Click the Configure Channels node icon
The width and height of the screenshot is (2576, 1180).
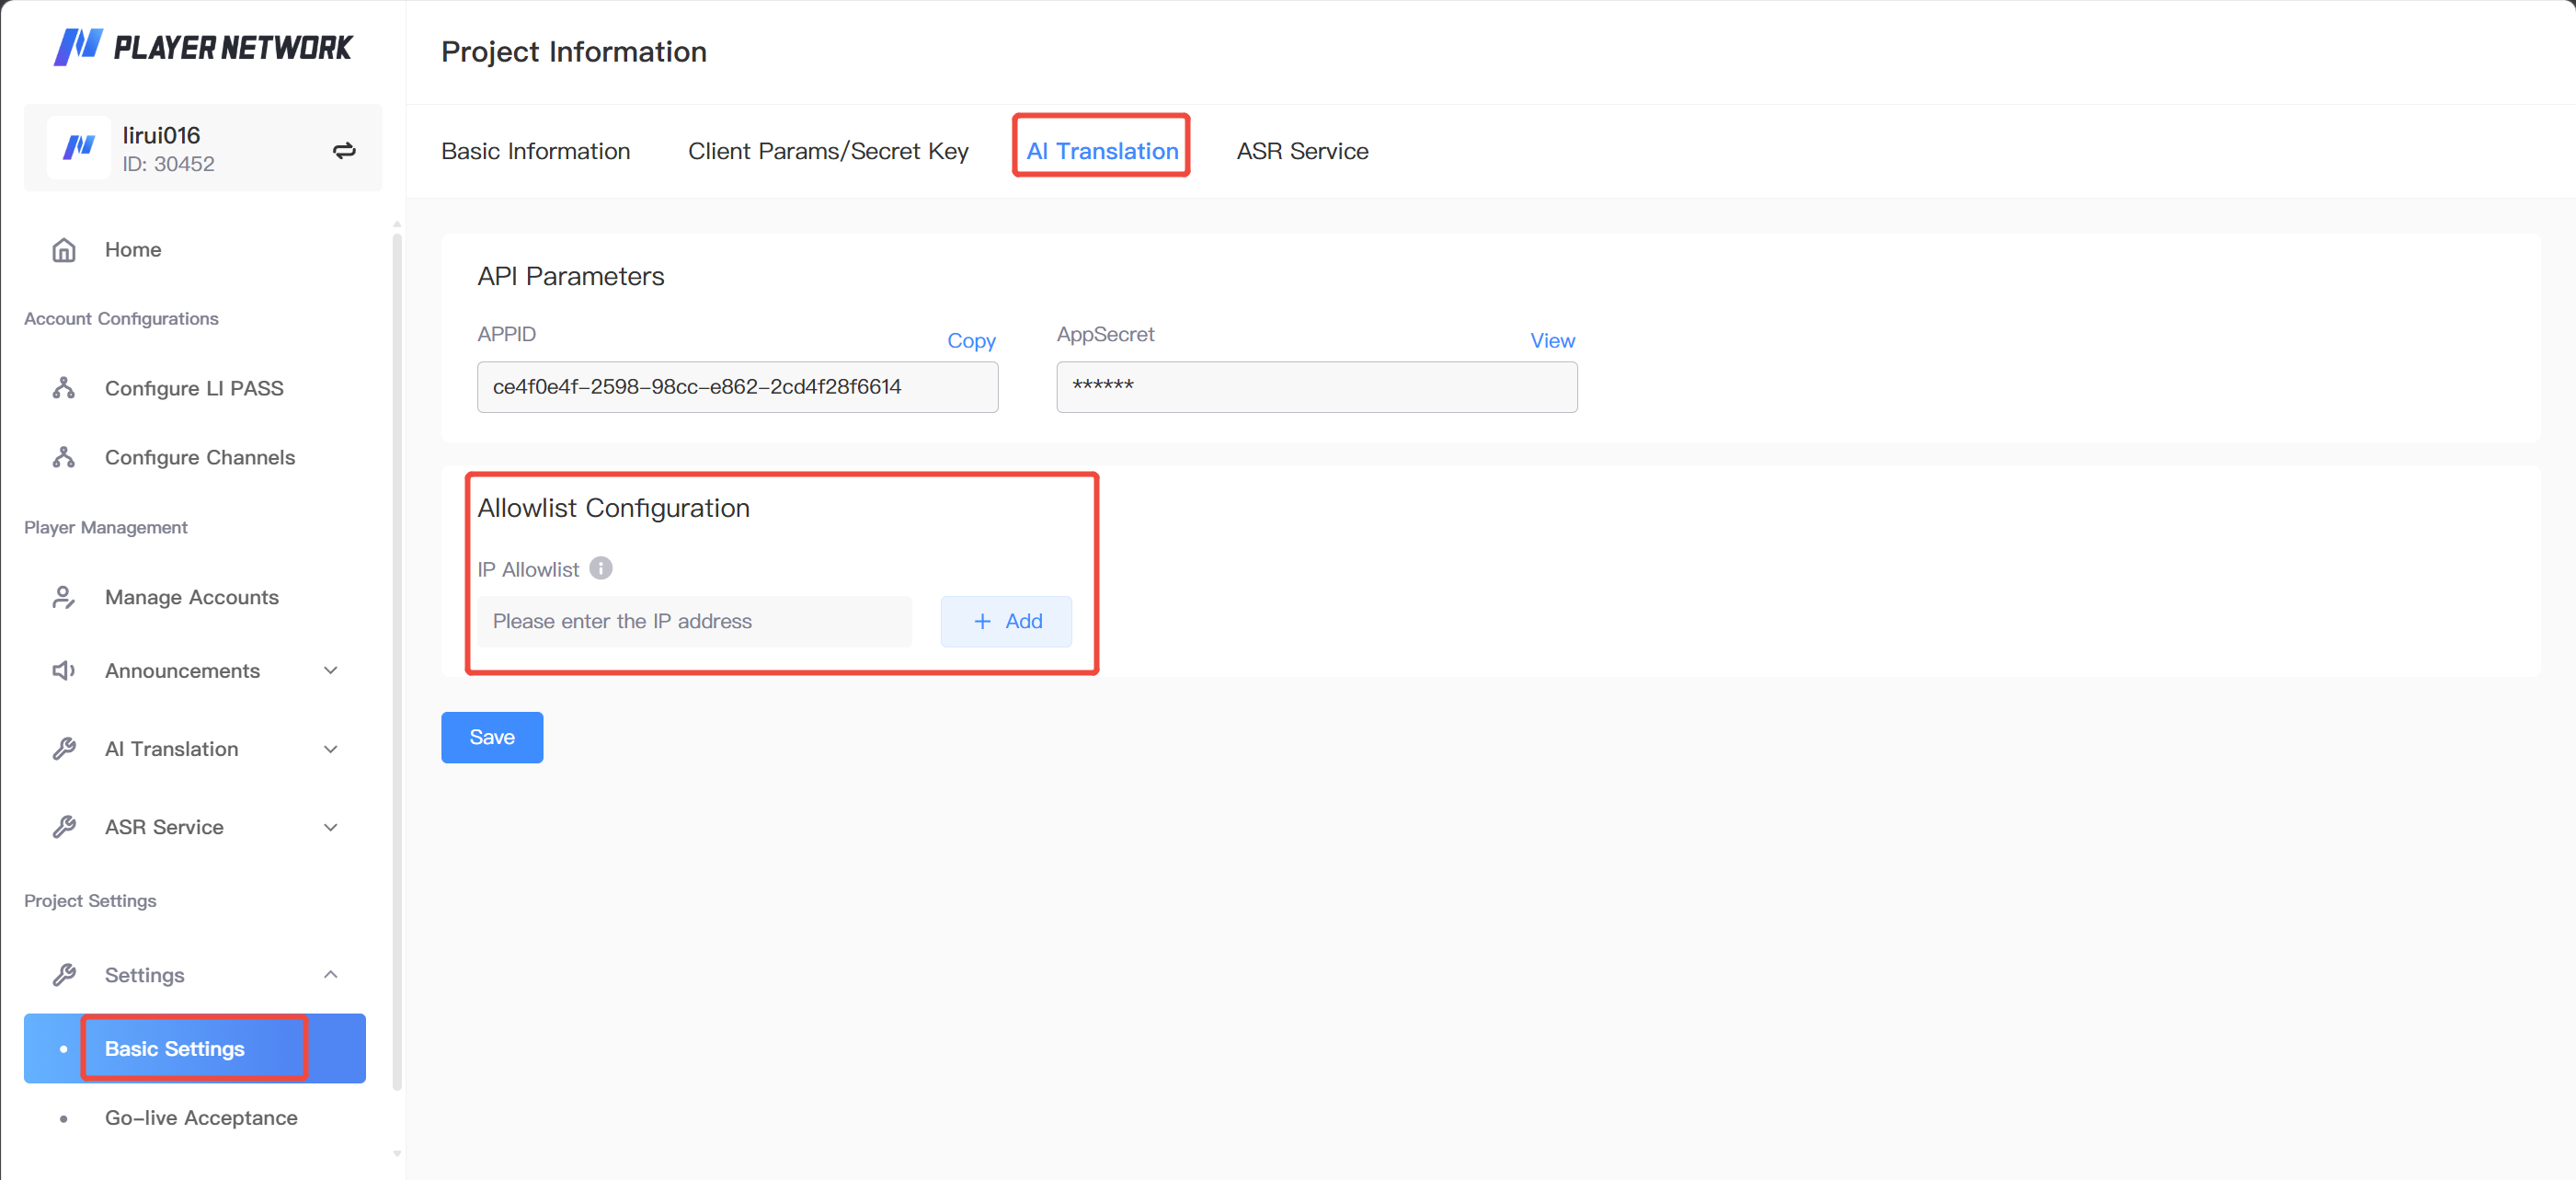pos(64,457)
